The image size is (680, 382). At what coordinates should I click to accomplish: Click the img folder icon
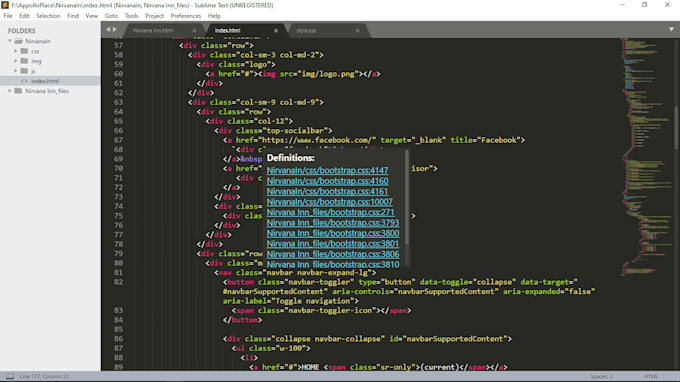[24, 61]
